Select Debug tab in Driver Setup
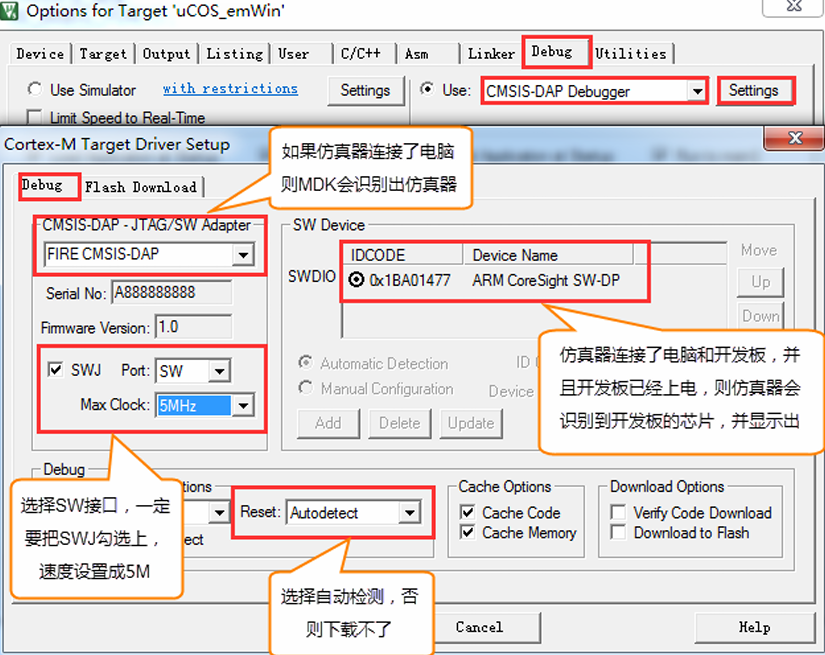Screen dimensions: 825x655 point(49,186)
